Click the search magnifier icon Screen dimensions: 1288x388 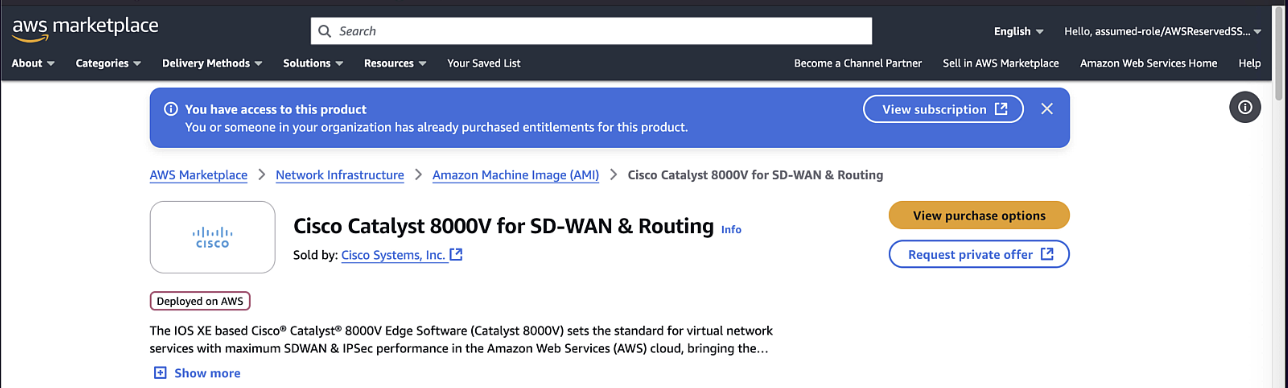[324, 31]
